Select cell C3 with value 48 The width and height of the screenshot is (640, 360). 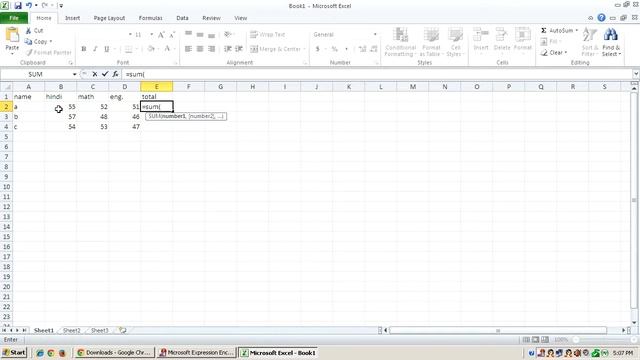[x=93, y=117]
